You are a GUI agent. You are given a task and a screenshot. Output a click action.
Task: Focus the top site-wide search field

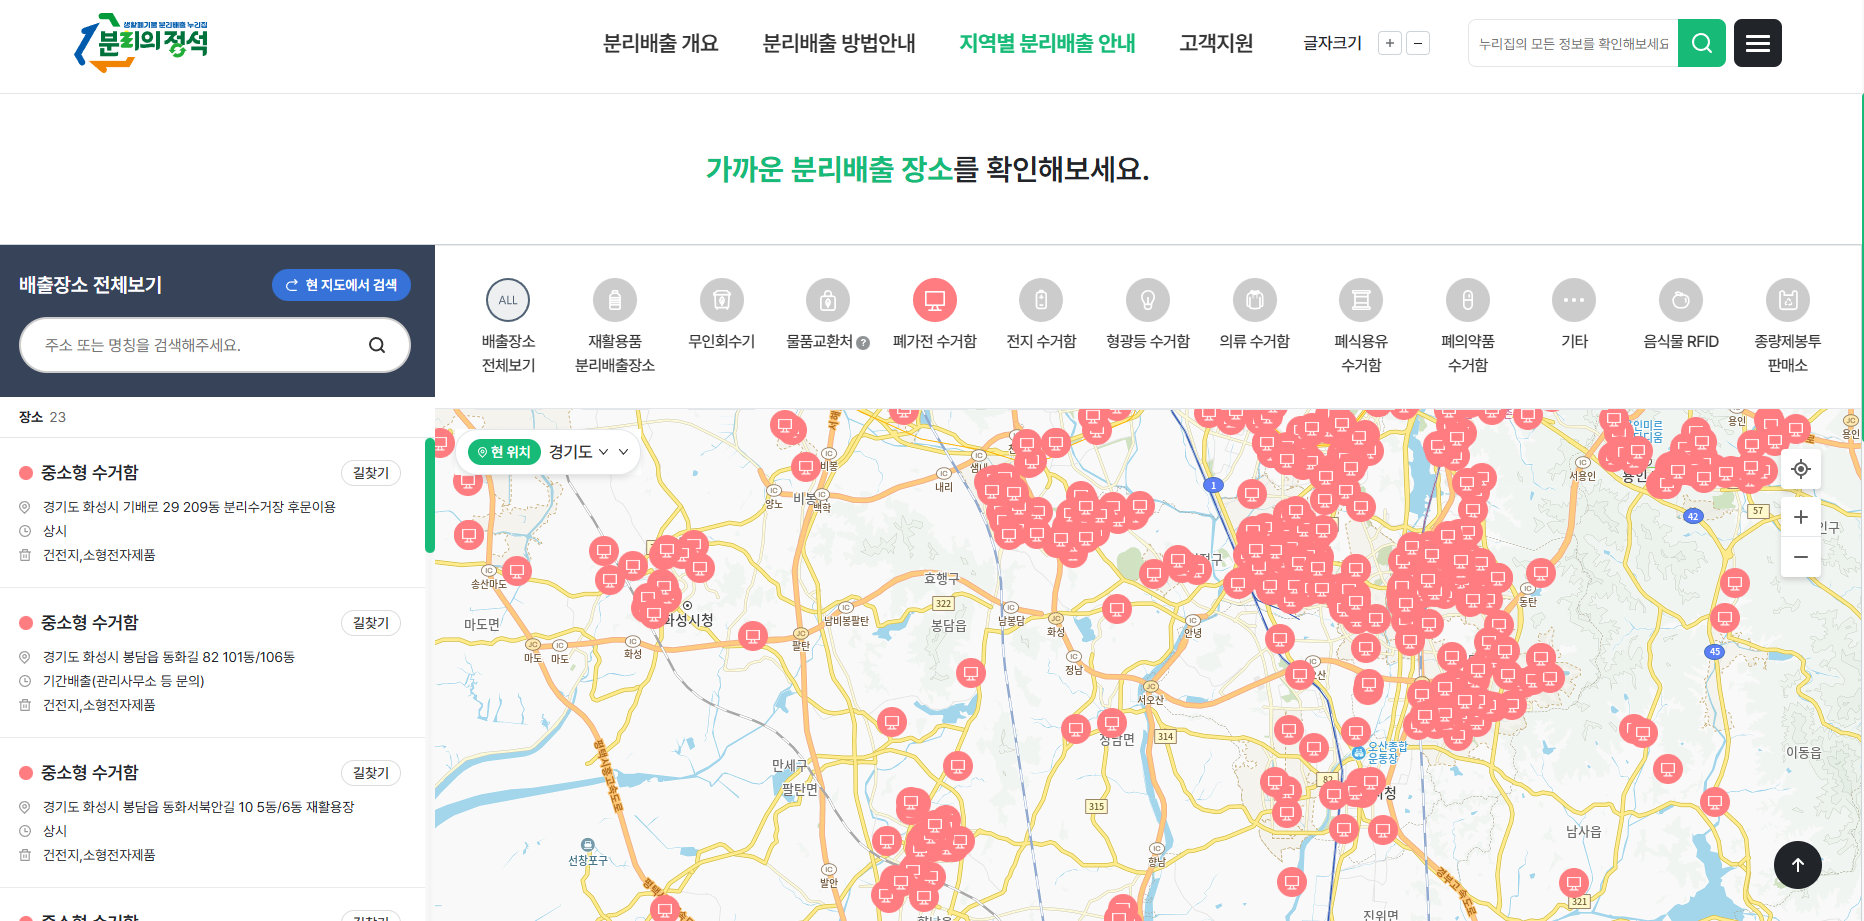(1573, 43)
